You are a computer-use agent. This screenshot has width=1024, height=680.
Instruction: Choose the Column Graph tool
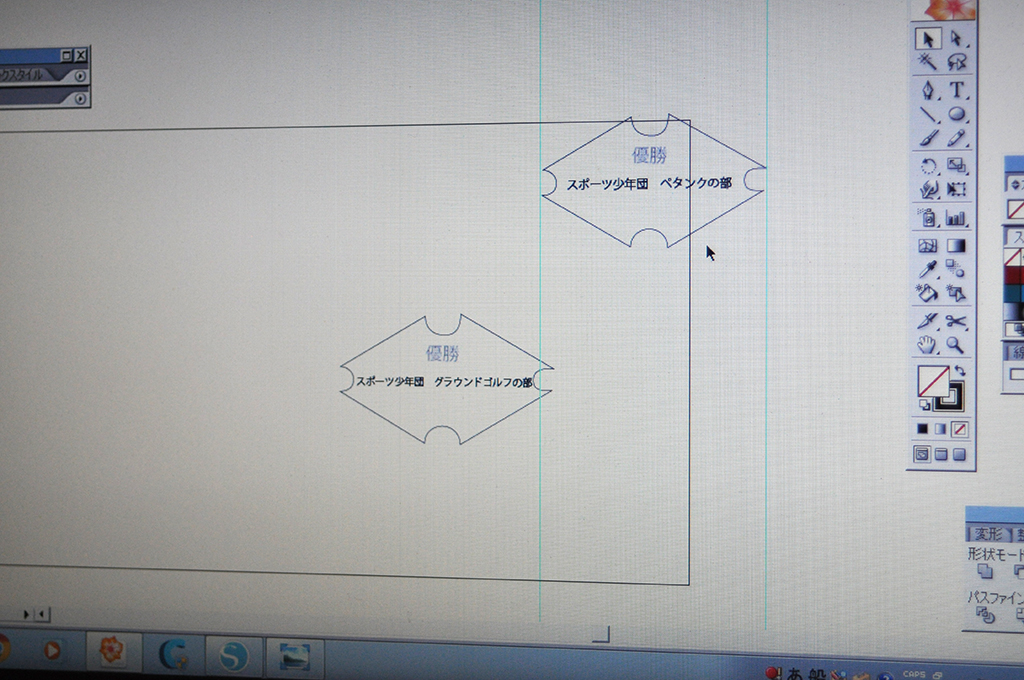point(957,217)
